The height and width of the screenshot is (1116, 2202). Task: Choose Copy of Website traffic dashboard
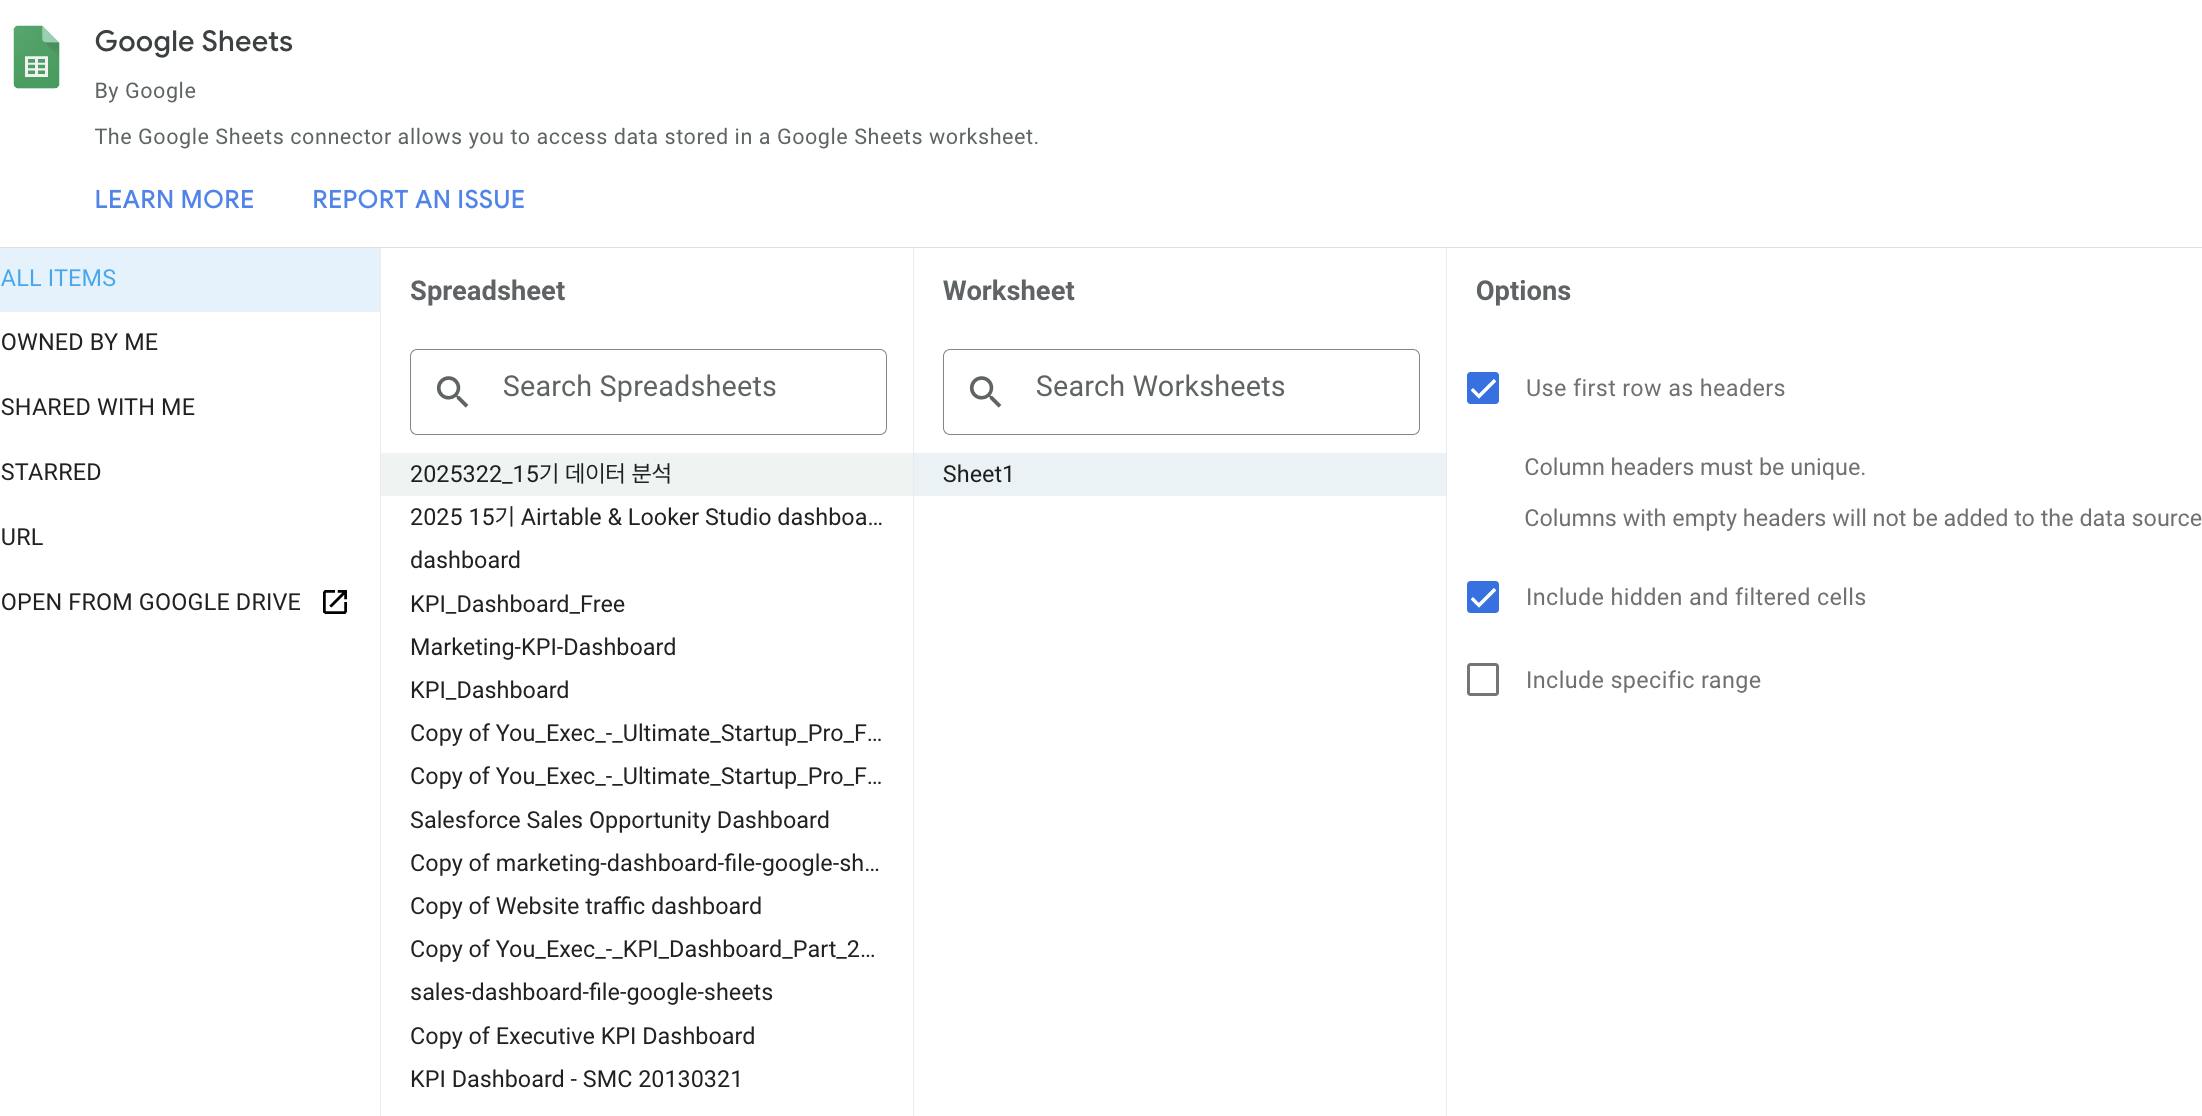click(585, 906)
